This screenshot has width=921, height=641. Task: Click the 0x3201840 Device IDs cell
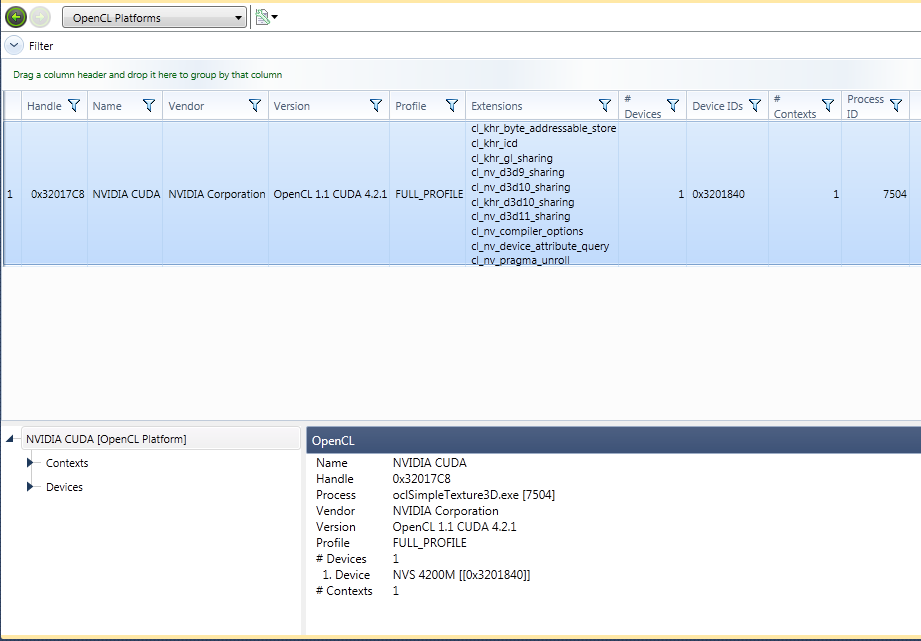[x=716, y=194]
